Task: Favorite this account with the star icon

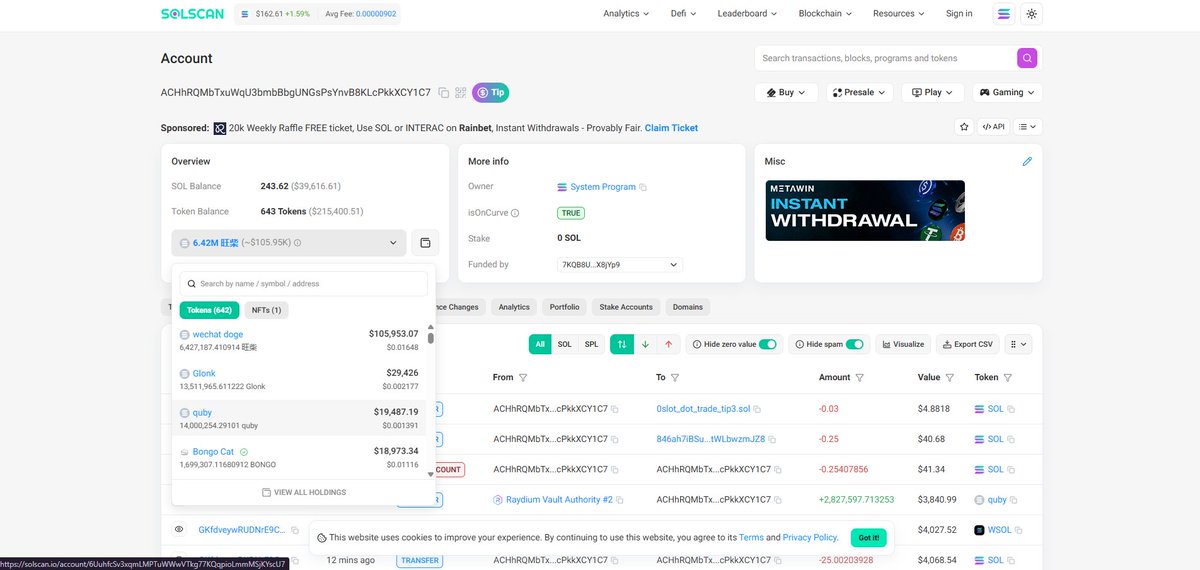Action: point(964,127)
